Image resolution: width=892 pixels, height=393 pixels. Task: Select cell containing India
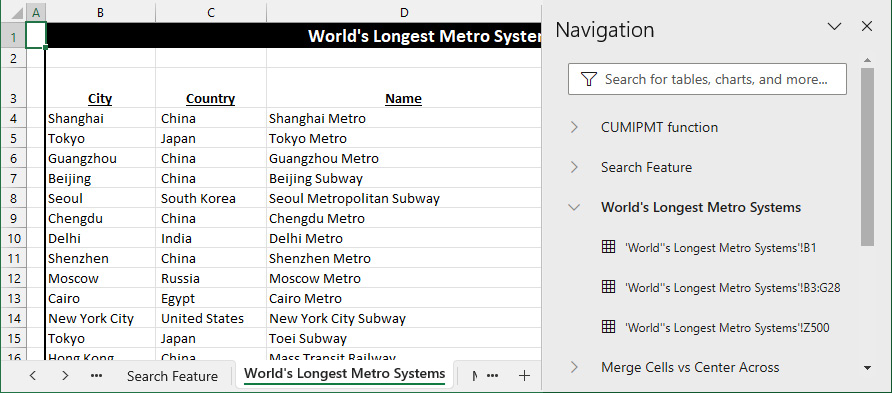[x=210, y=238]
